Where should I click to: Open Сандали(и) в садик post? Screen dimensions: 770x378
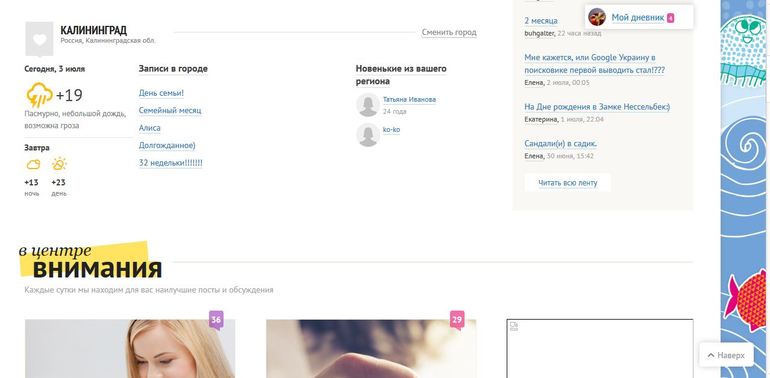[561, 143]
